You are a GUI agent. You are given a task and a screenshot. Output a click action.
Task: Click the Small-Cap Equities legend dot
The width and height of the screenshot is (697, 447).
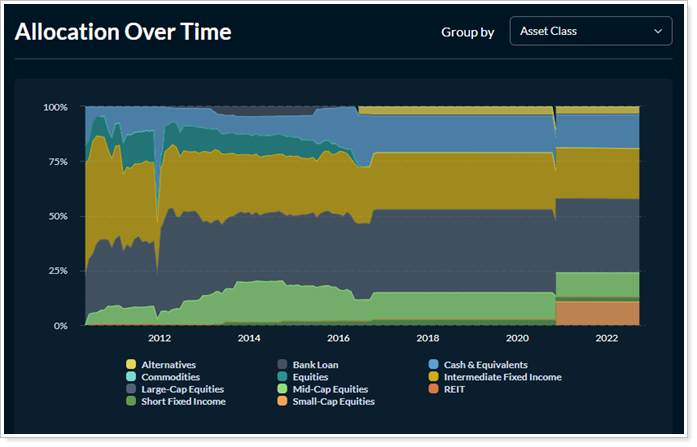tap(282, 401)
